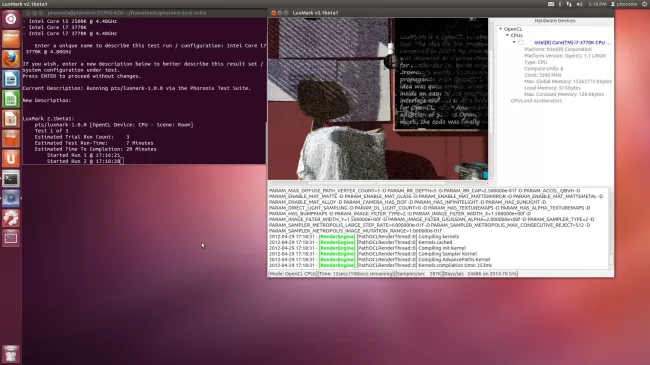Launch Firefox from the launcher
The width and height of the screenshot is (650, 365).
coord(11,58)
